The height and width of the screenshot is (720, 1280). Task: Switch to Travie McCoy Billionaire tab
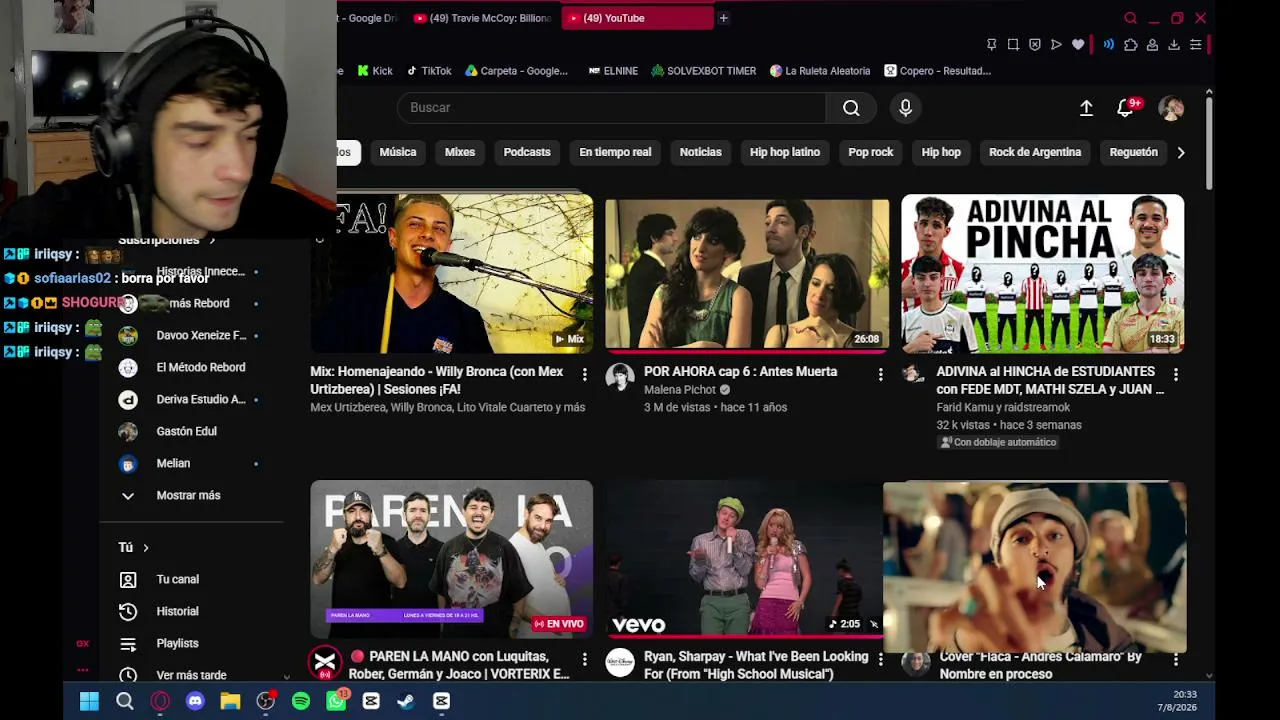(x=483, y=18)
